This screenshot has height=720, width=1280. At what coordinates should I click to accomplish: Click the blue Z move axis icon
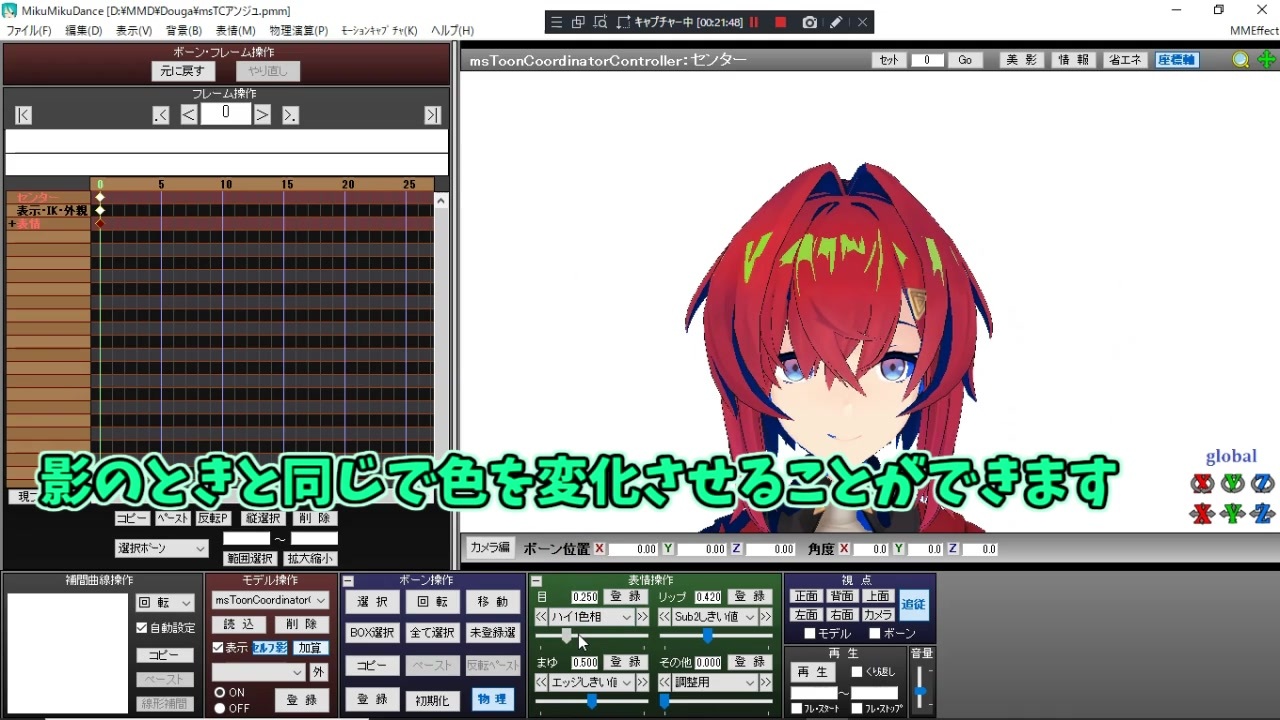click(x=1263, y=514)
